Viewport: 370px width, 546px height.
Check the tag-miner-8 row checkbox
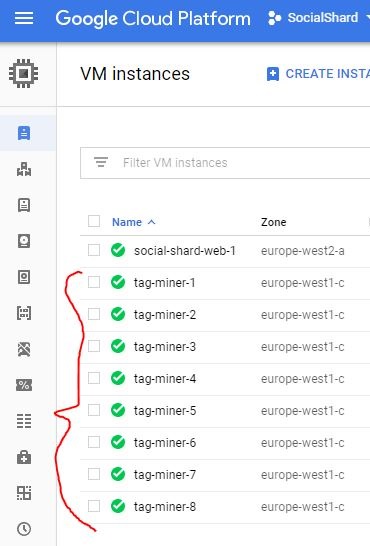pos(94,506)
